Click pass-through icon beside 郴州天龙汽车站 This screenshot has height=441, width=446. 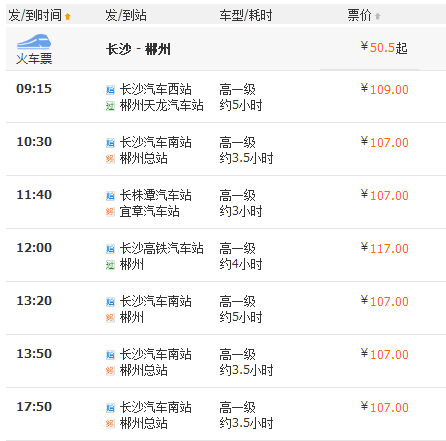pos(110,106)
